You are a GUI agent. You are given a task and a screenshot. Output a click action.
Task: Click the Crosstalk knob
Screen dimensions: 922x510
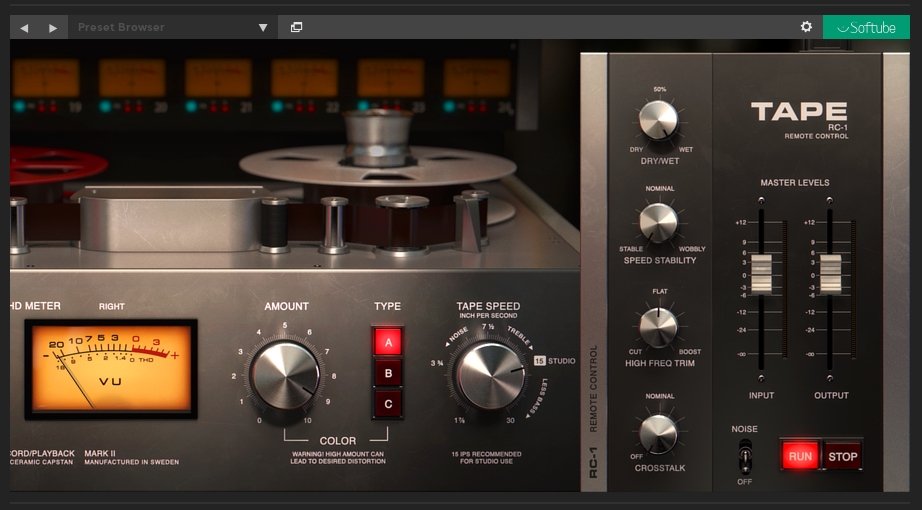[x=659, y=434]
